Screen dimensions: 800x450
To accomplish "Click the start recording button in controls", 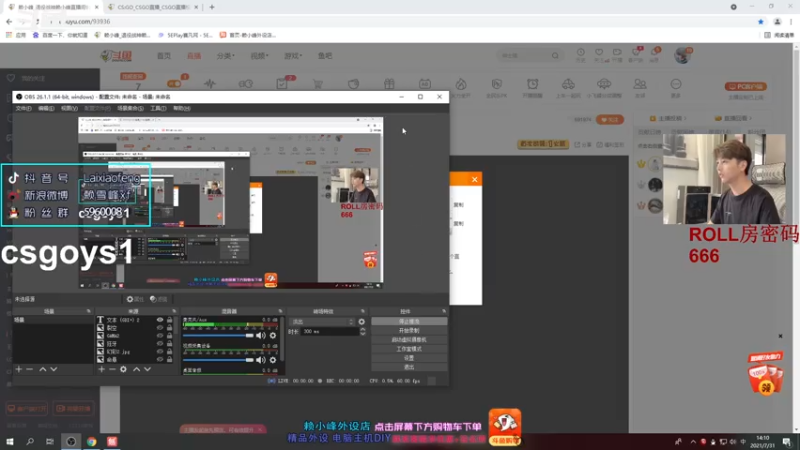I will tap(409, 331).
